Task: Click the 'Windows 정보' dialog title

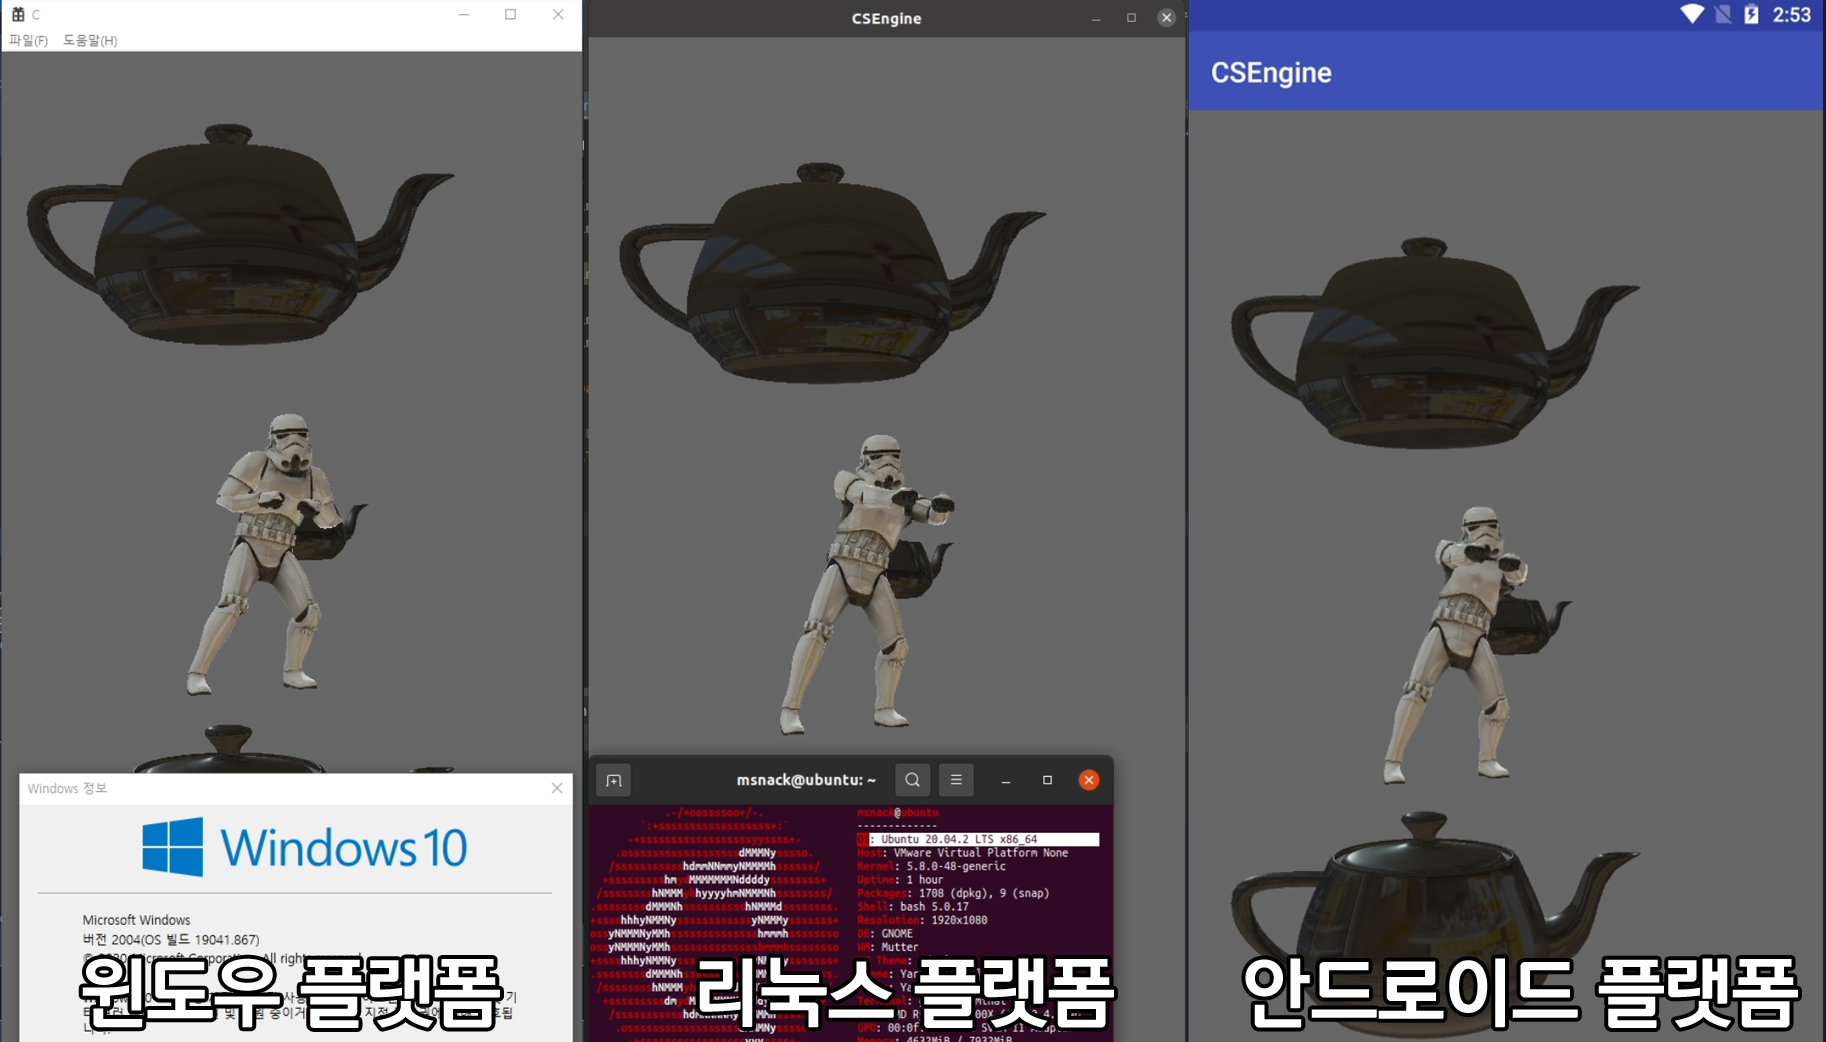Action: (67, 788)
